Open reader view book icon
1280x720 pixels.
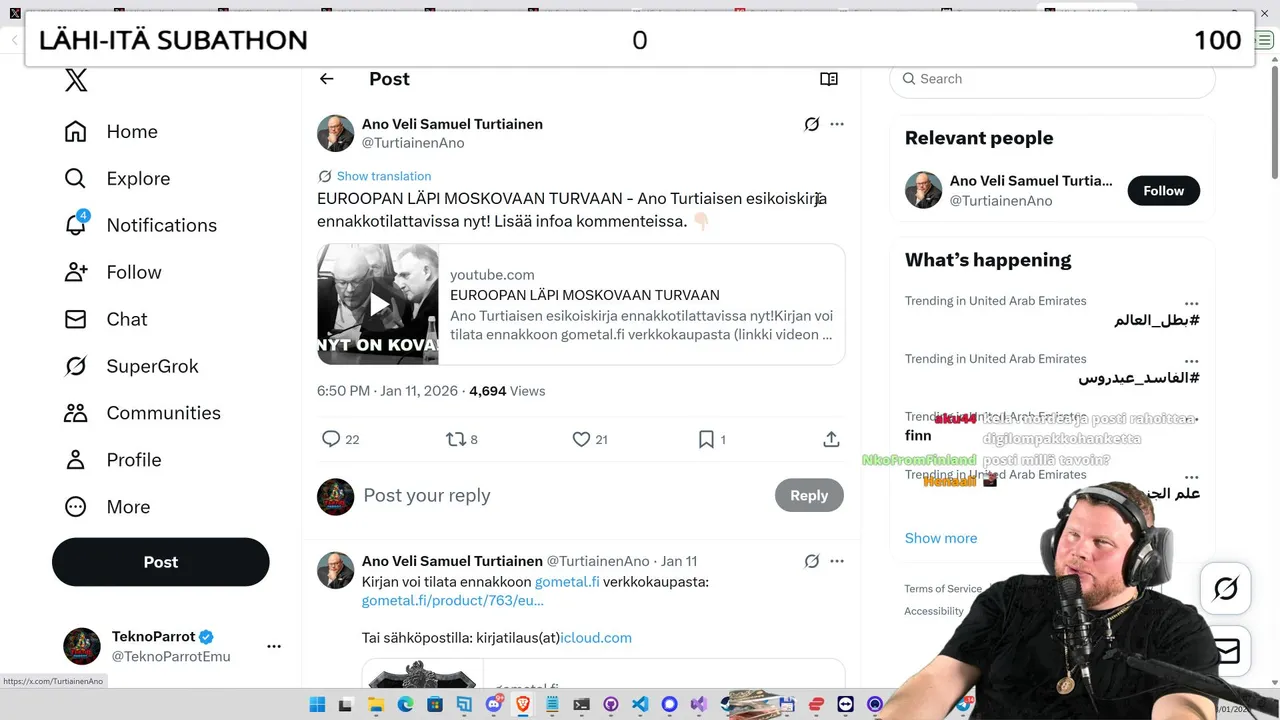click(x=829, y=79)
